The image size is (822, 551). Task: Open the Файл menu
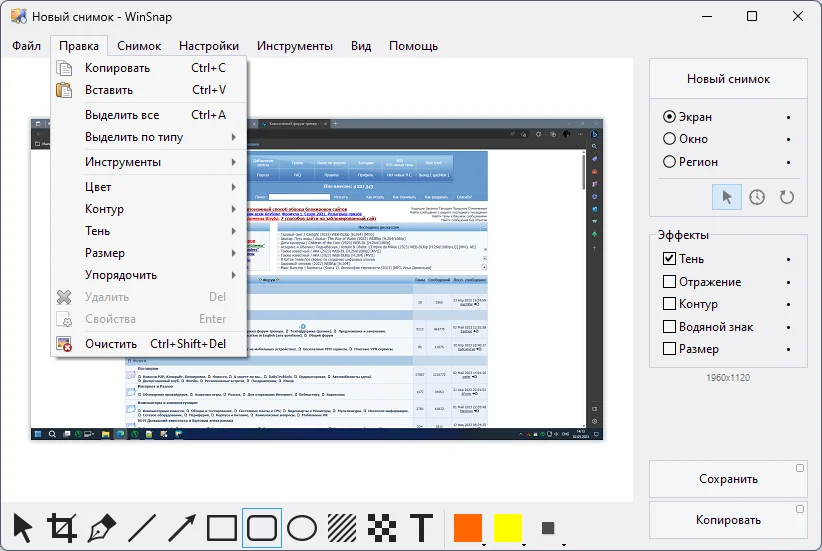coord(26,46)
